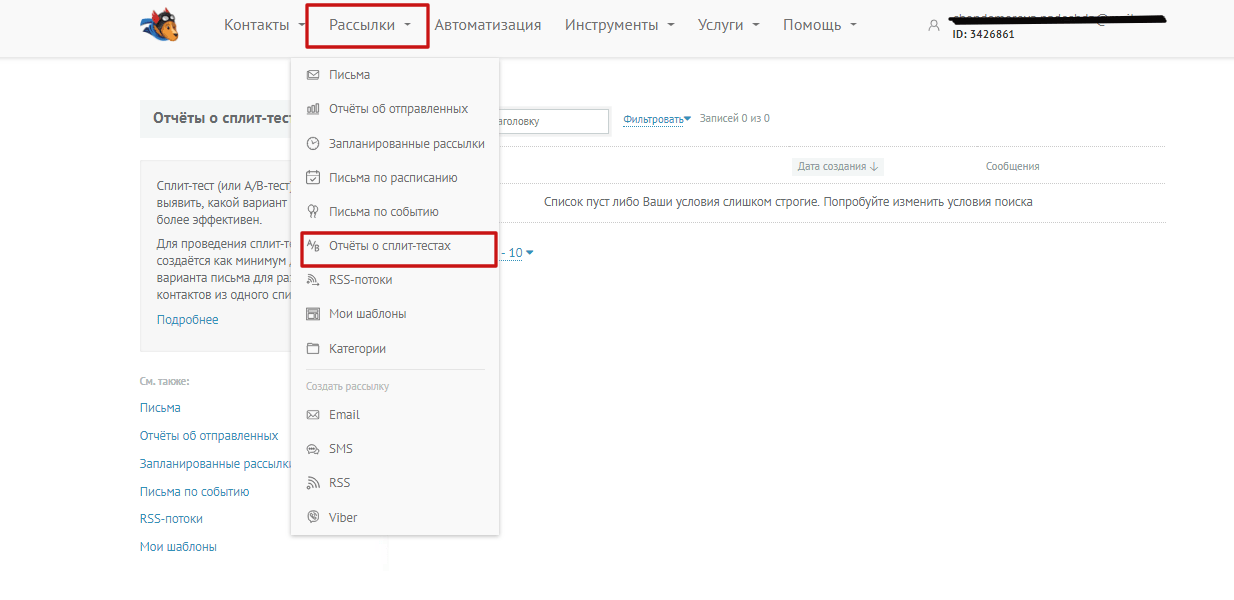Open the Контакты dropdown menu

[265, 25]
